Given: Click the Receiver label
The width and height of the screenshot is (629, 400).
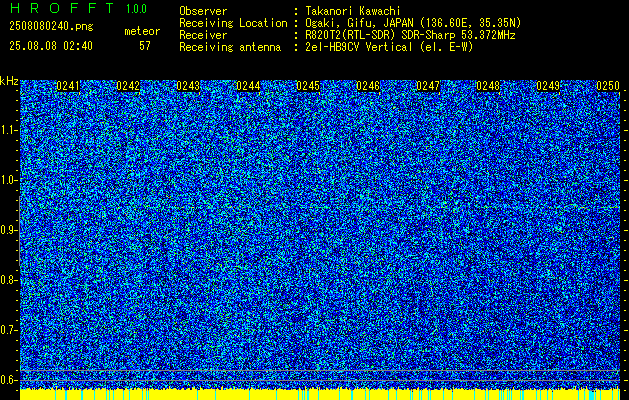Looking at the screenshot, I should pyautogui.click(x=203, y=35).
